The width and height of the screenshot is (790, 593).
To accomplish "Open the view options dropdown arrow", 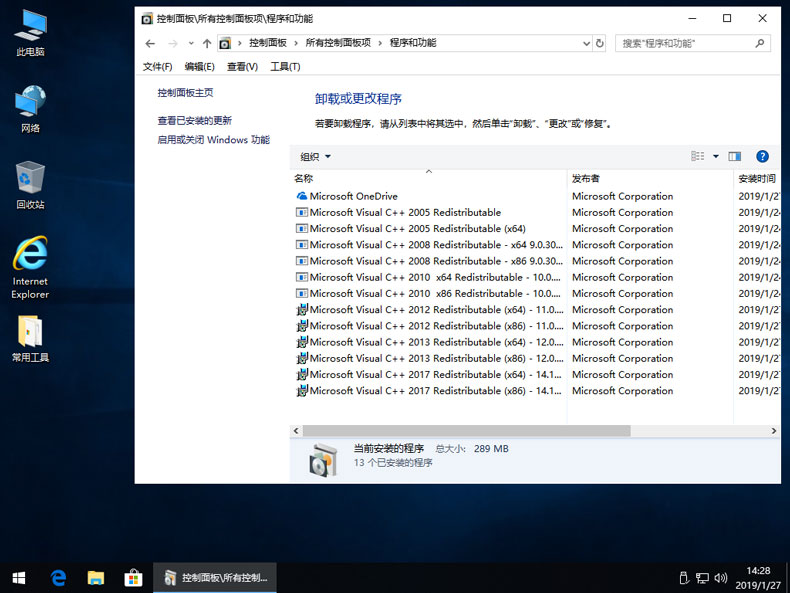I will click(715, 156).
